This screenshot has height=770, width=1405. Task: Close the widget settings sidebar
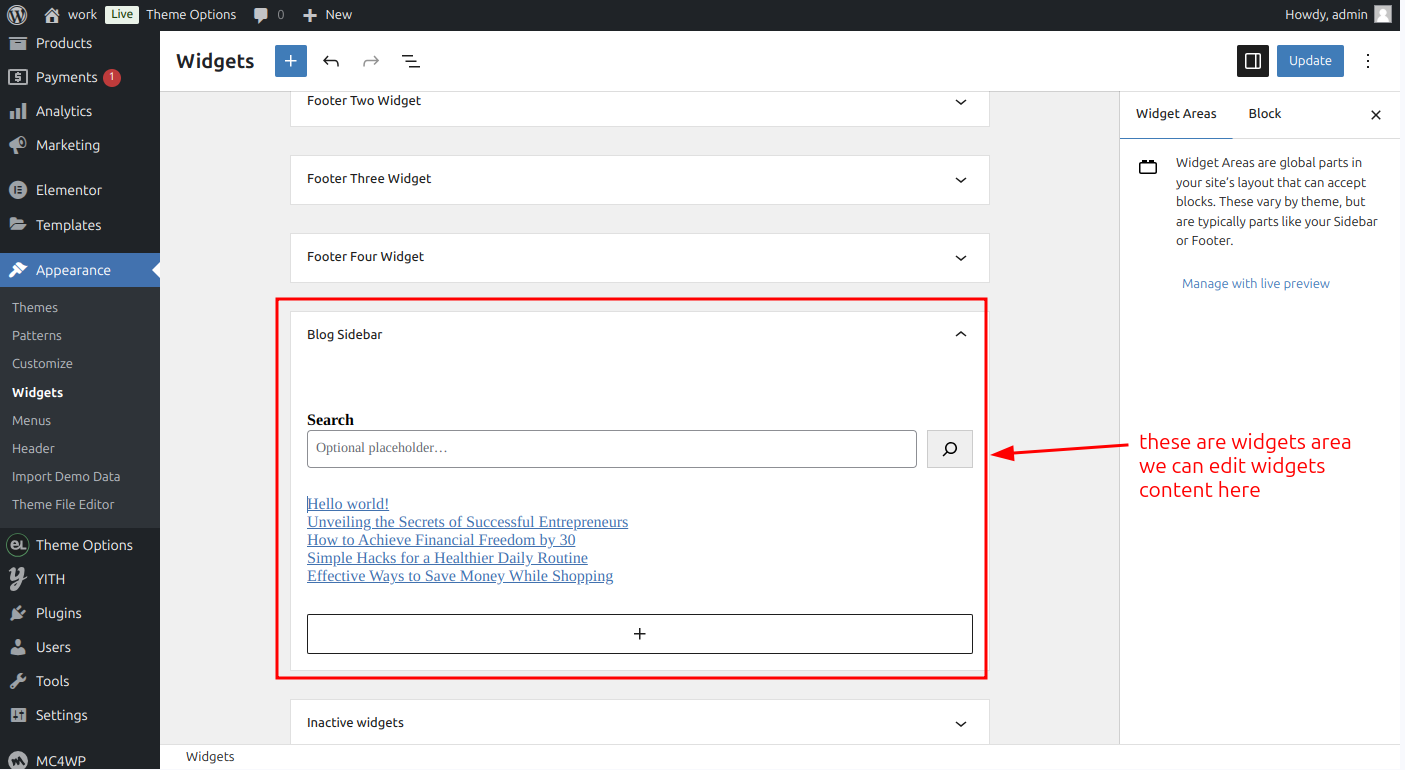(x=1376, y=115)
